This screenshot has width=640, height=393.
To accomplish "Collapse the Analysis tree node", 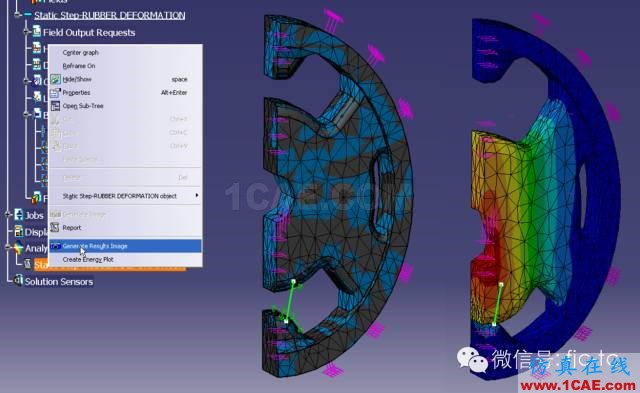I will pyautogui.click(x=8, y=247).
